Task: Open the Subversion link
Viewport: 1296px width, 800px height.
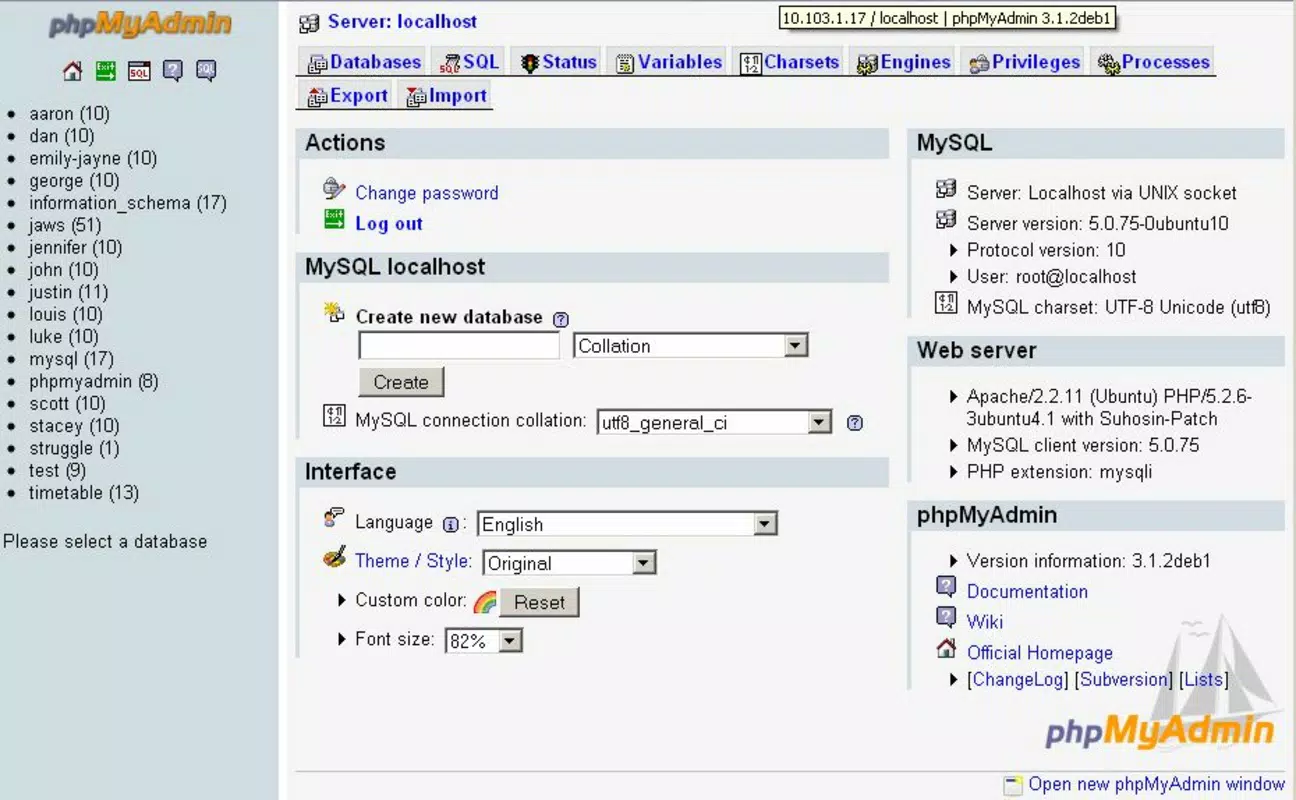Action: [x=1125, y=680]
